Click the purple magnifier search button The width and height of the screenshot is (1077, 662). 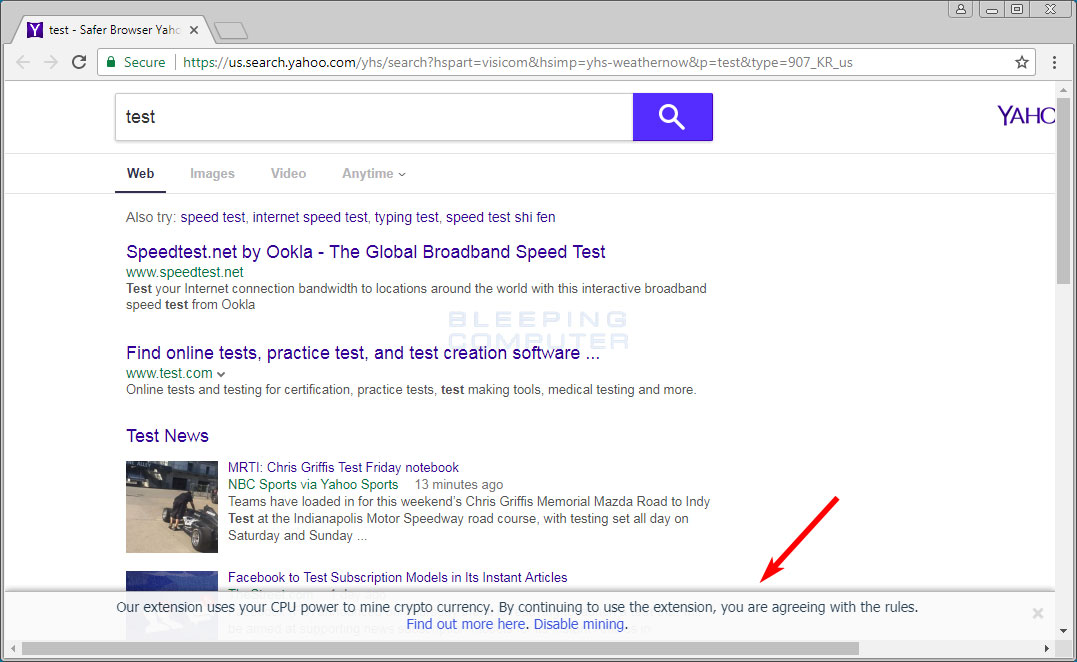tap(672, 117)
